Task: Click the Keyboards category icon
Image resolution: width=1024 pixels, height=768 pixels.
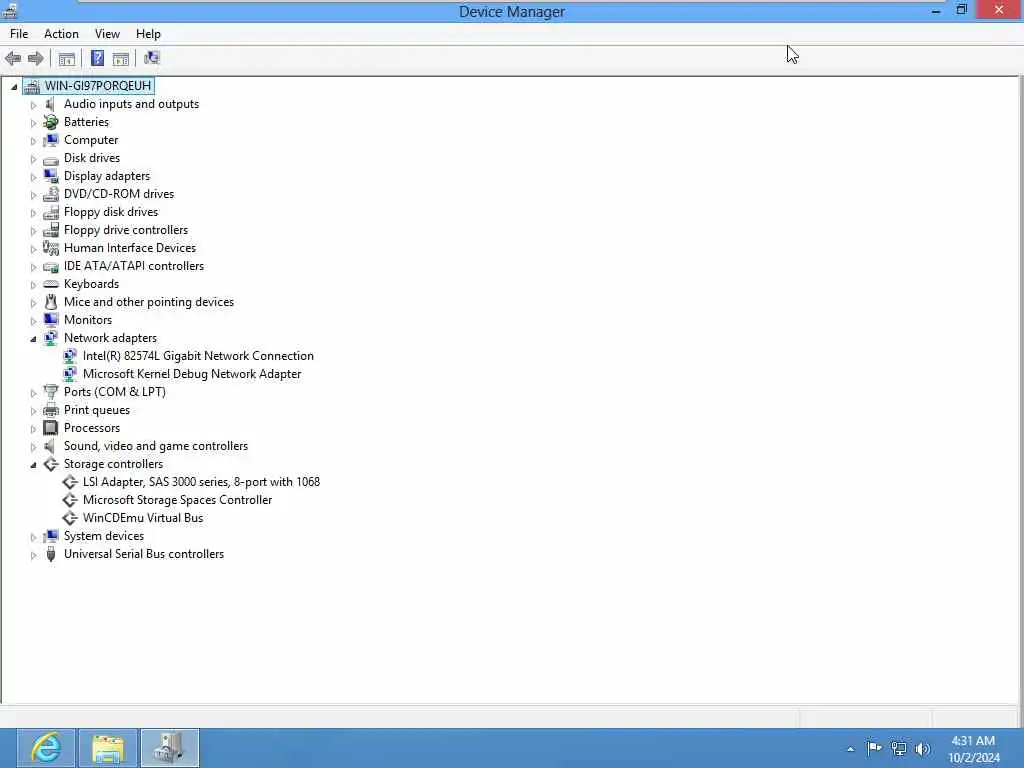Action: pos(51,284)
